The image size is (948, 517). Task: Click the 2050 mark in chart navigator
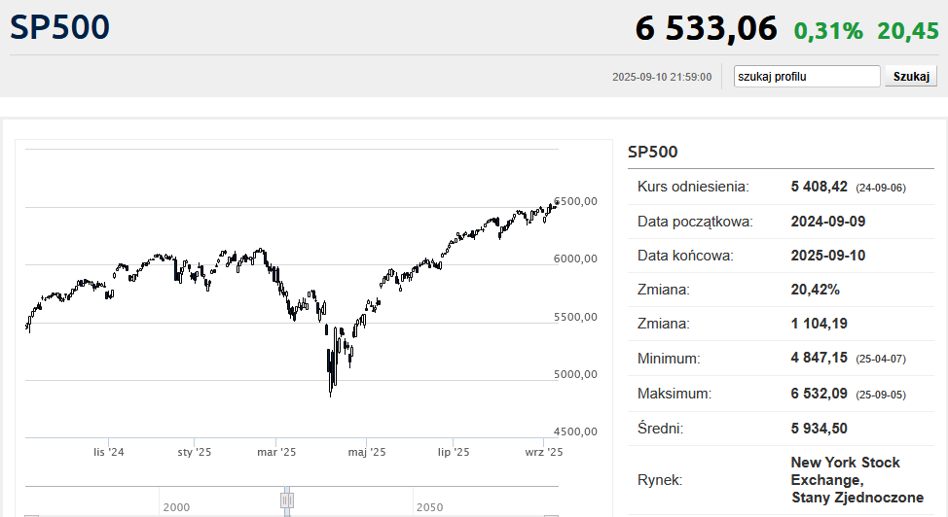[430, 507]
